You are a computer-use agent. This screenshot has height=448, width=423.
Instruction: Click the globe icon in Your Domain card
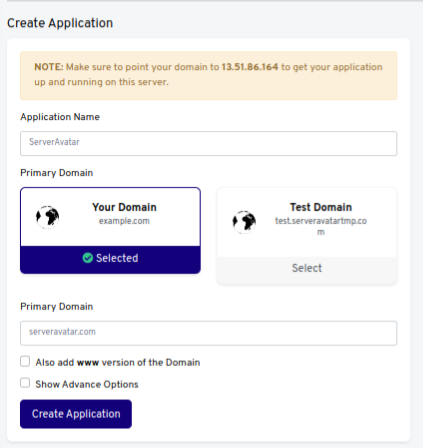tap(48, 217)
